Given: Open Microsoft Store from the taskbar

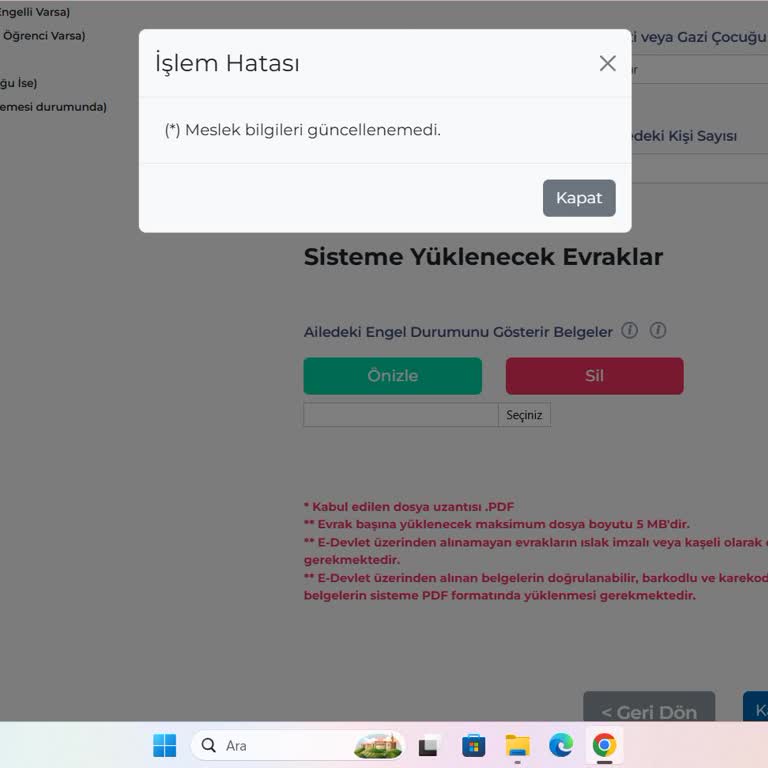Looking at the screenshot, I should pos(473,746).
